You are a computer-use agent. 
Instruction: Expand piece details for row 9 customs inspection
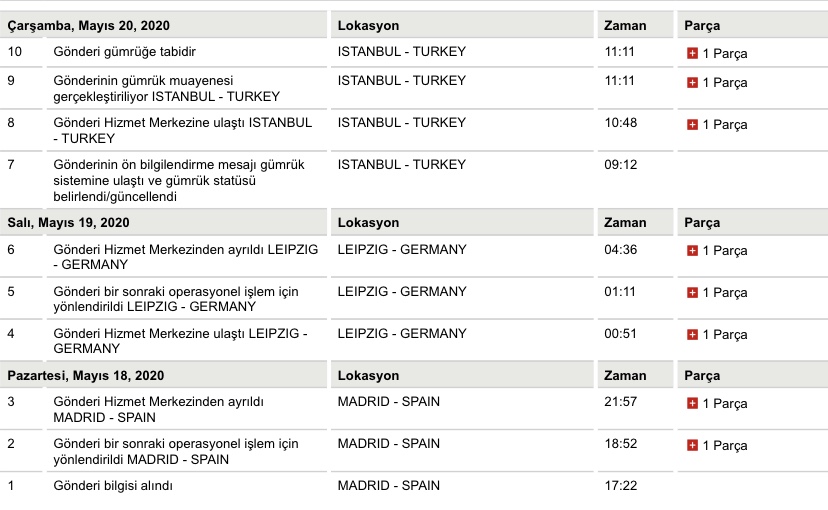pyautogui.click(x=692, y=82)
